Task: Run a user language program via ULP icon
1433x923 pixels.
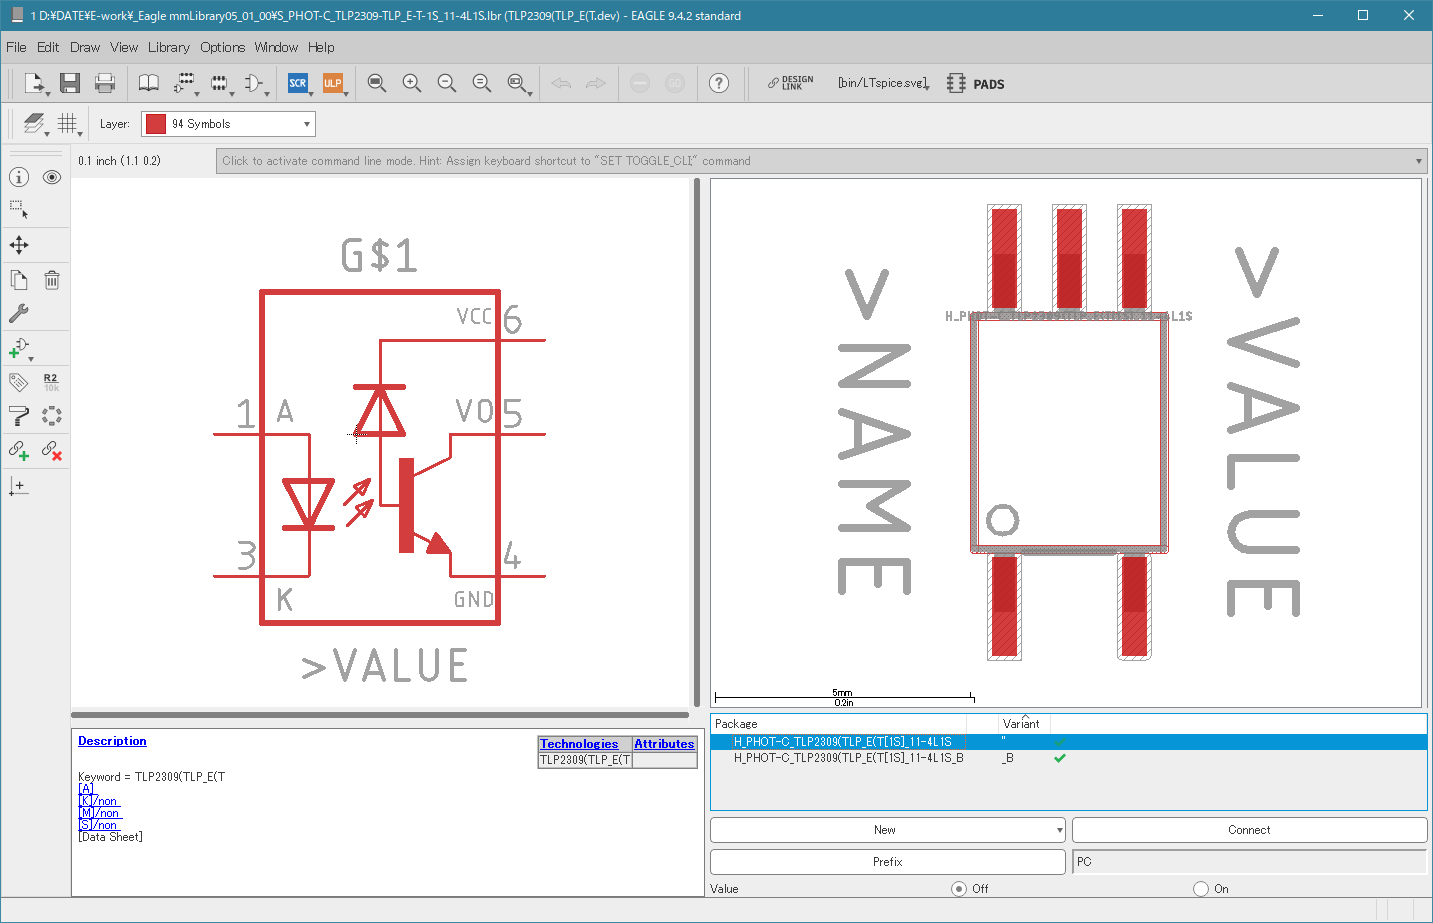Action: coord(333,83)
